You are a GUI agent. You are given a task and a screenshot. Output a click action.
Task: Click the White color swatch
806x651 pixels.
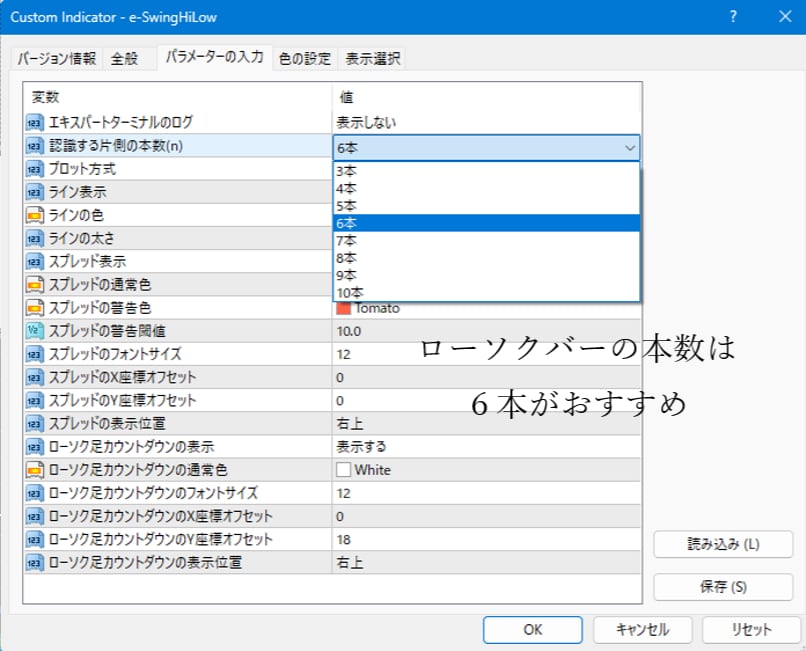pyautogui.click(x=343, y=470)
